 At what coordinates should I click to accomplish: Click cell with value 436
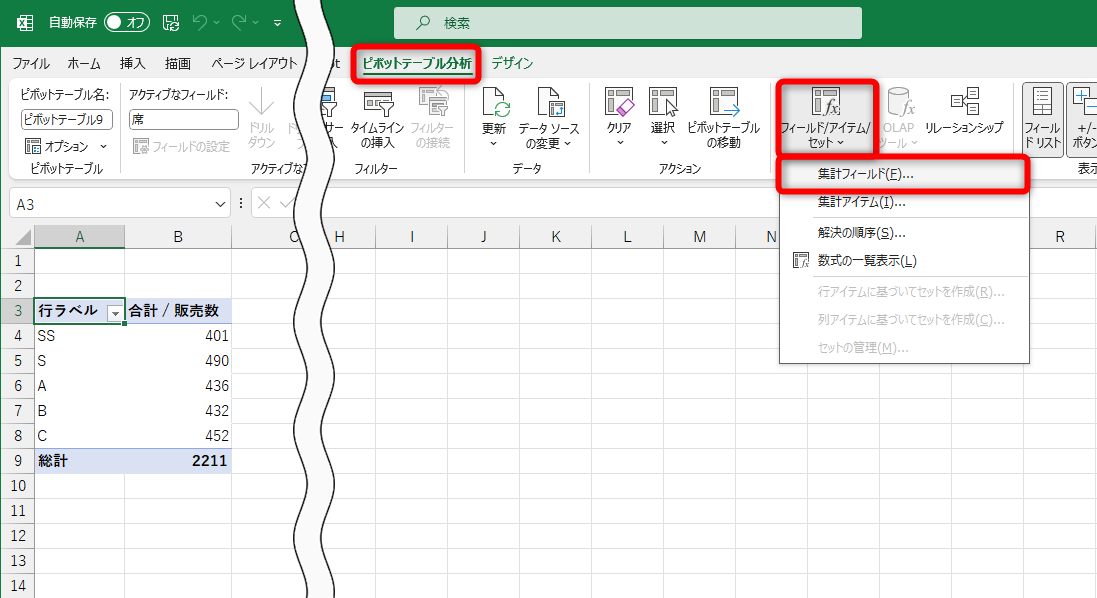point(178,386)
